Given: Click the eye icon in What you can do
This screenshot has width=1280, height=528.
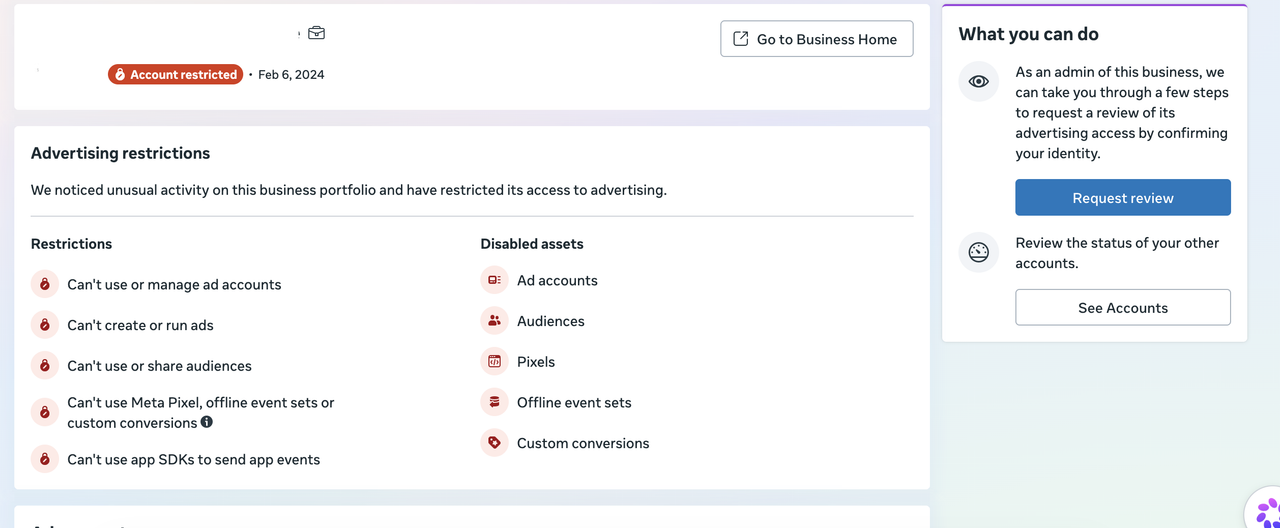Looking at the screenshot, I should click(x=979, y=82).
